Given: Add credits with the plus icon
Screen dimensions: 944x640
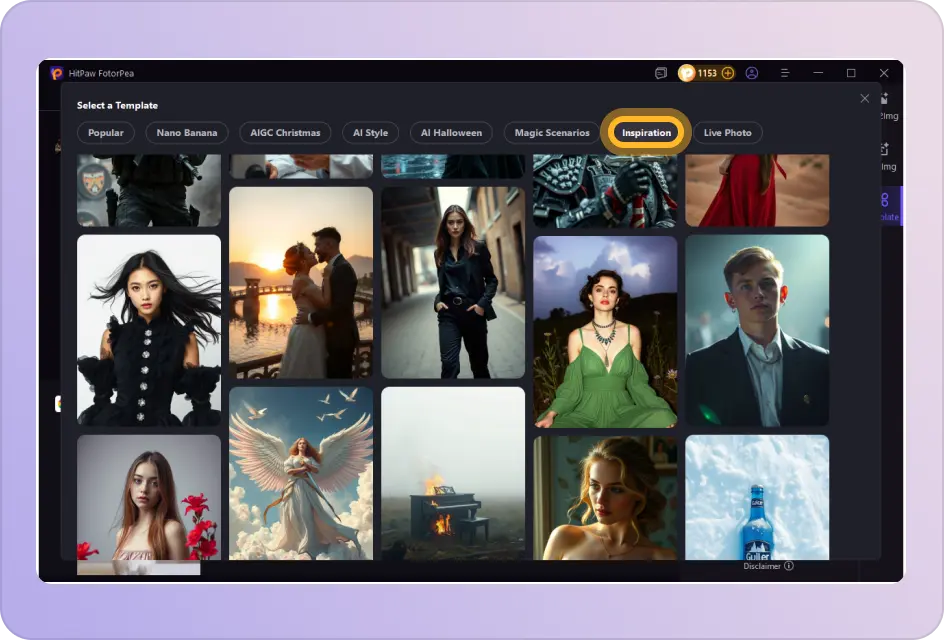Looking at the screenshot, I should 728,73.
